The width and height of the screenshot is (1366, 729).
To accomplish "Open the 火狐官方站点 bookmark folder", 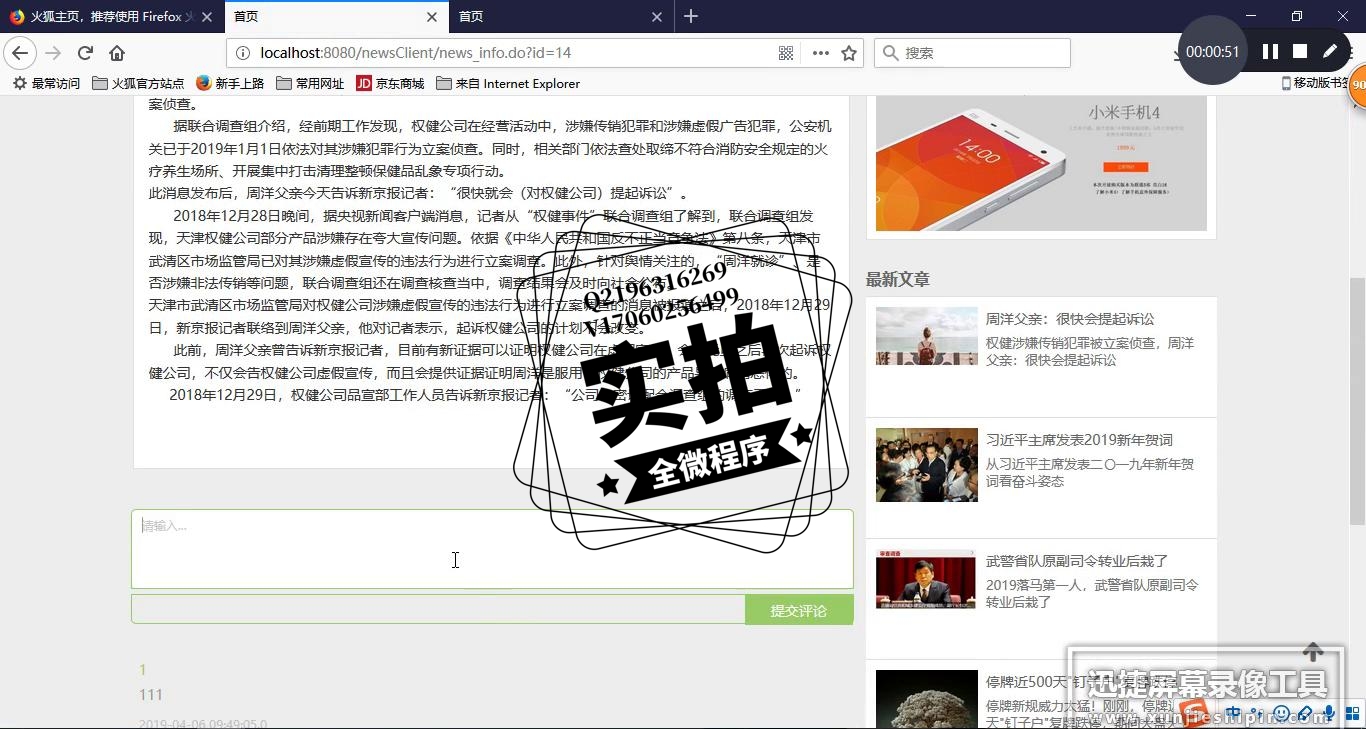I will (x=138, y=83).
